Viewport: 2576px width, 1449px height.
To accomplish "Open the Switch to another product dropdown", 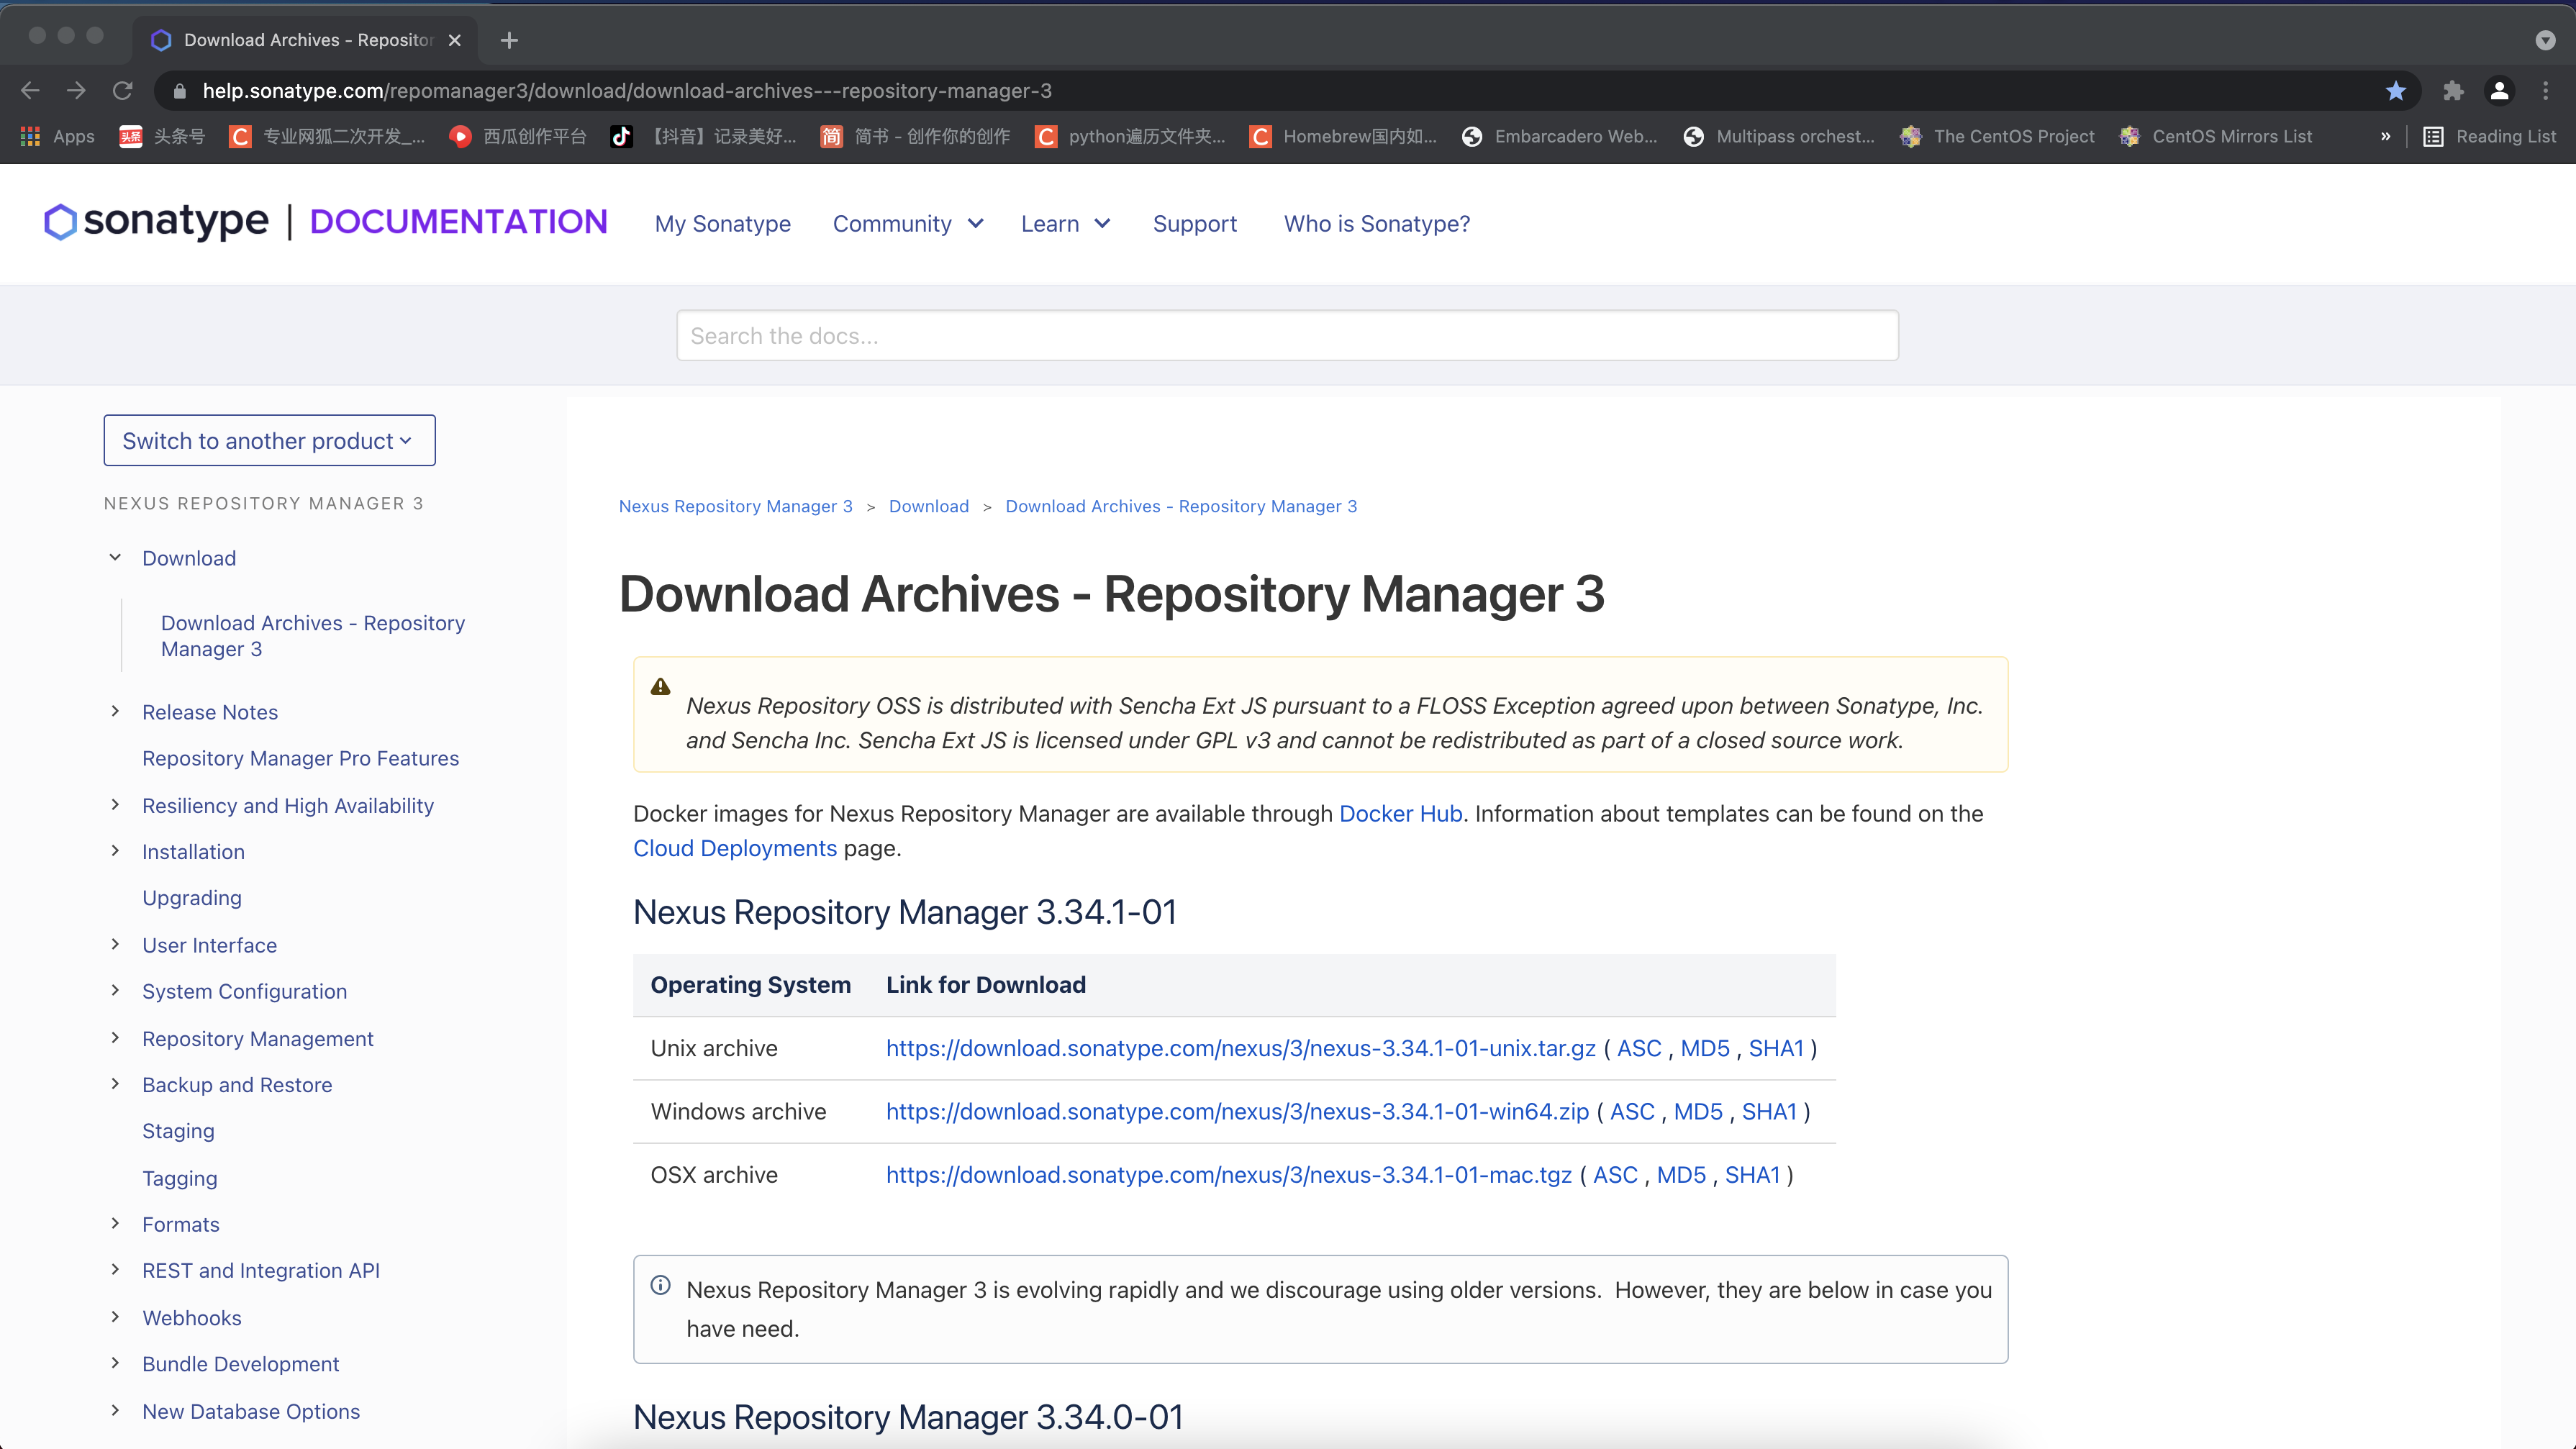I will point(269,440).
